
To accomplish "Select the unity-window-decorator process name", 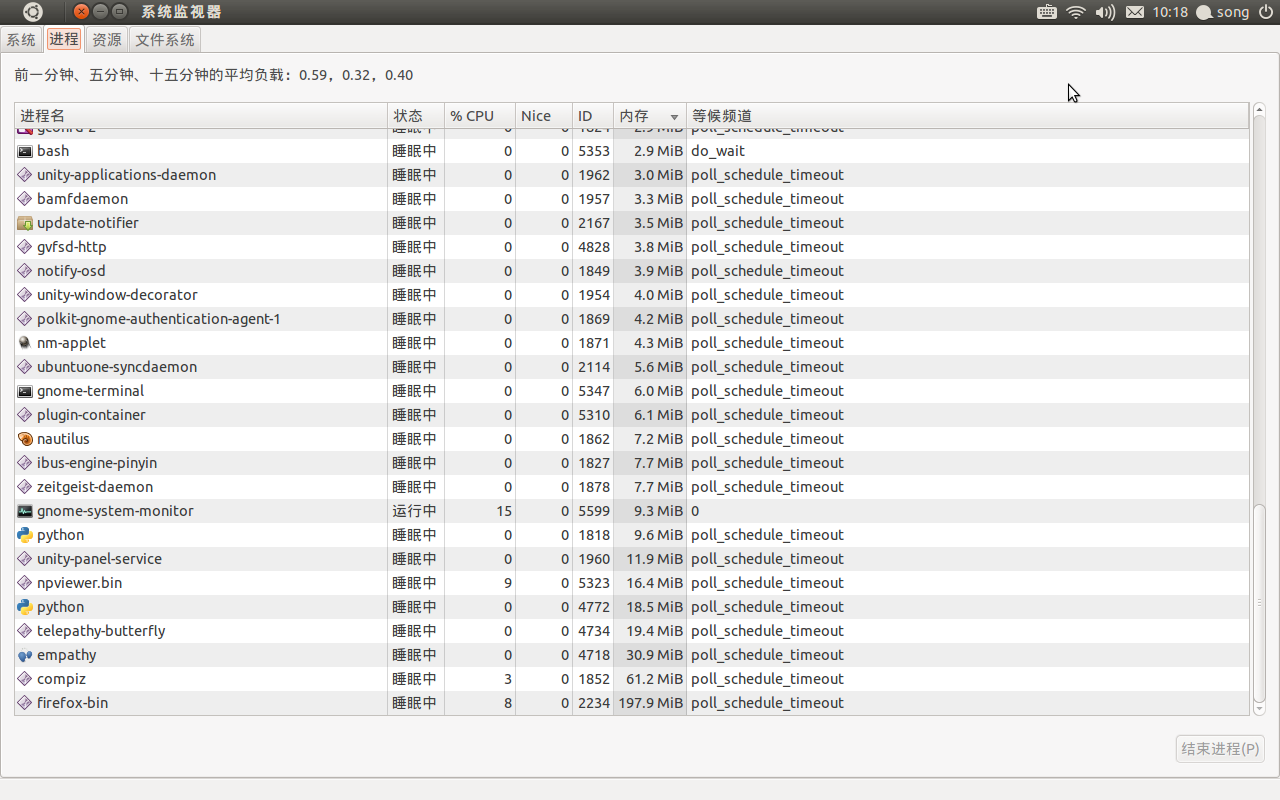I will [117, 295].
